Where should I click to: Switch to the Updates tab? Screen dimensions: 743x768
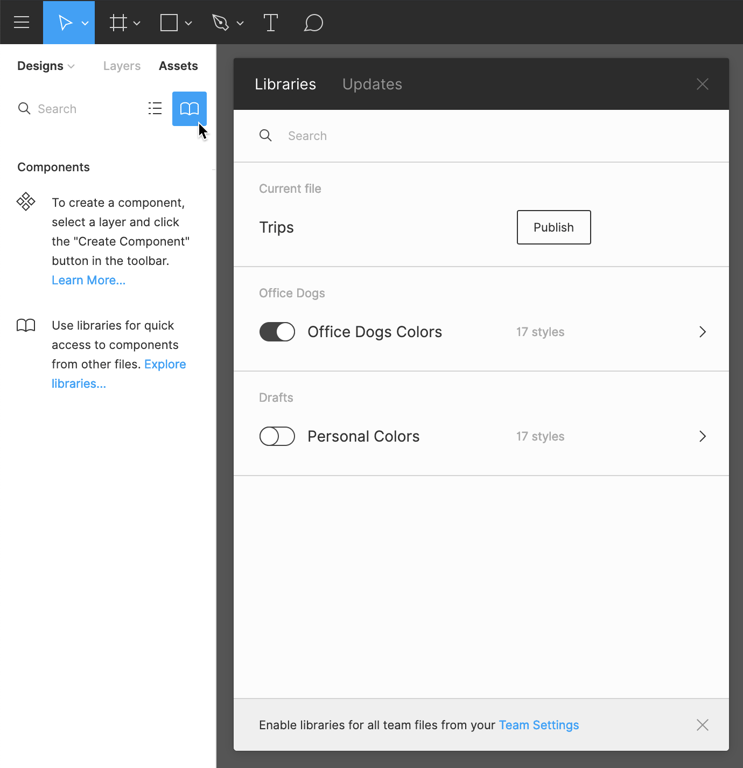(372, 84)
